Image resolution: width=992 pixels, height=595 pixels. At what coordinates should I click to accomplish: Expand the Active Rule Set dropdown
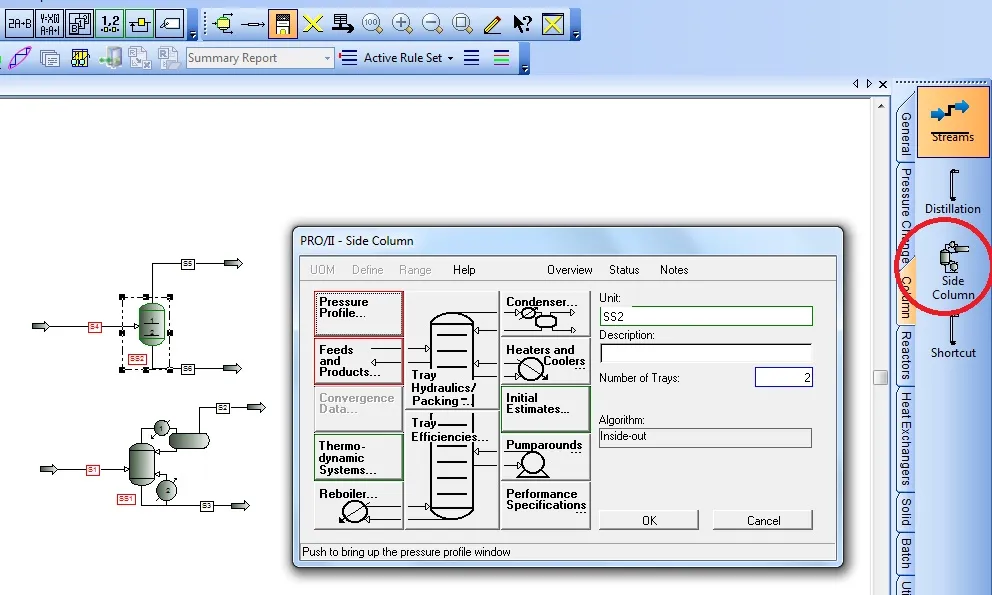450,58
